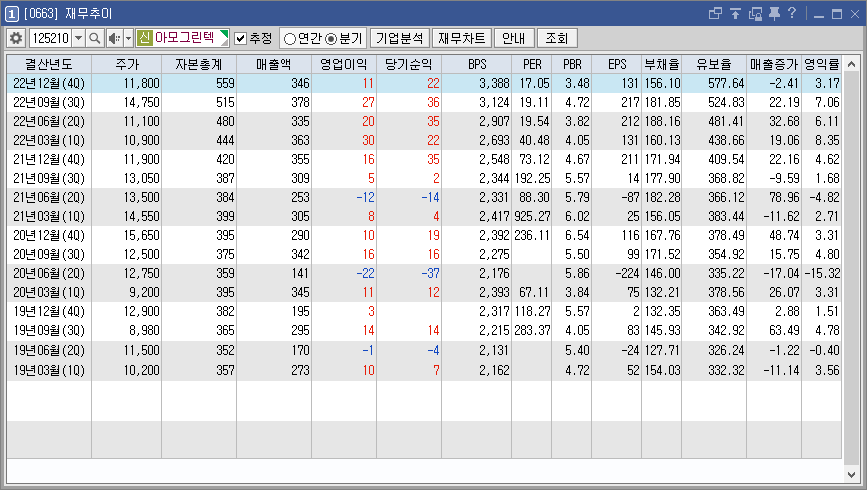Viewport: 867px width, 490px height.
Task: Click the 조회 button
Action: click(x=557, y=38)
